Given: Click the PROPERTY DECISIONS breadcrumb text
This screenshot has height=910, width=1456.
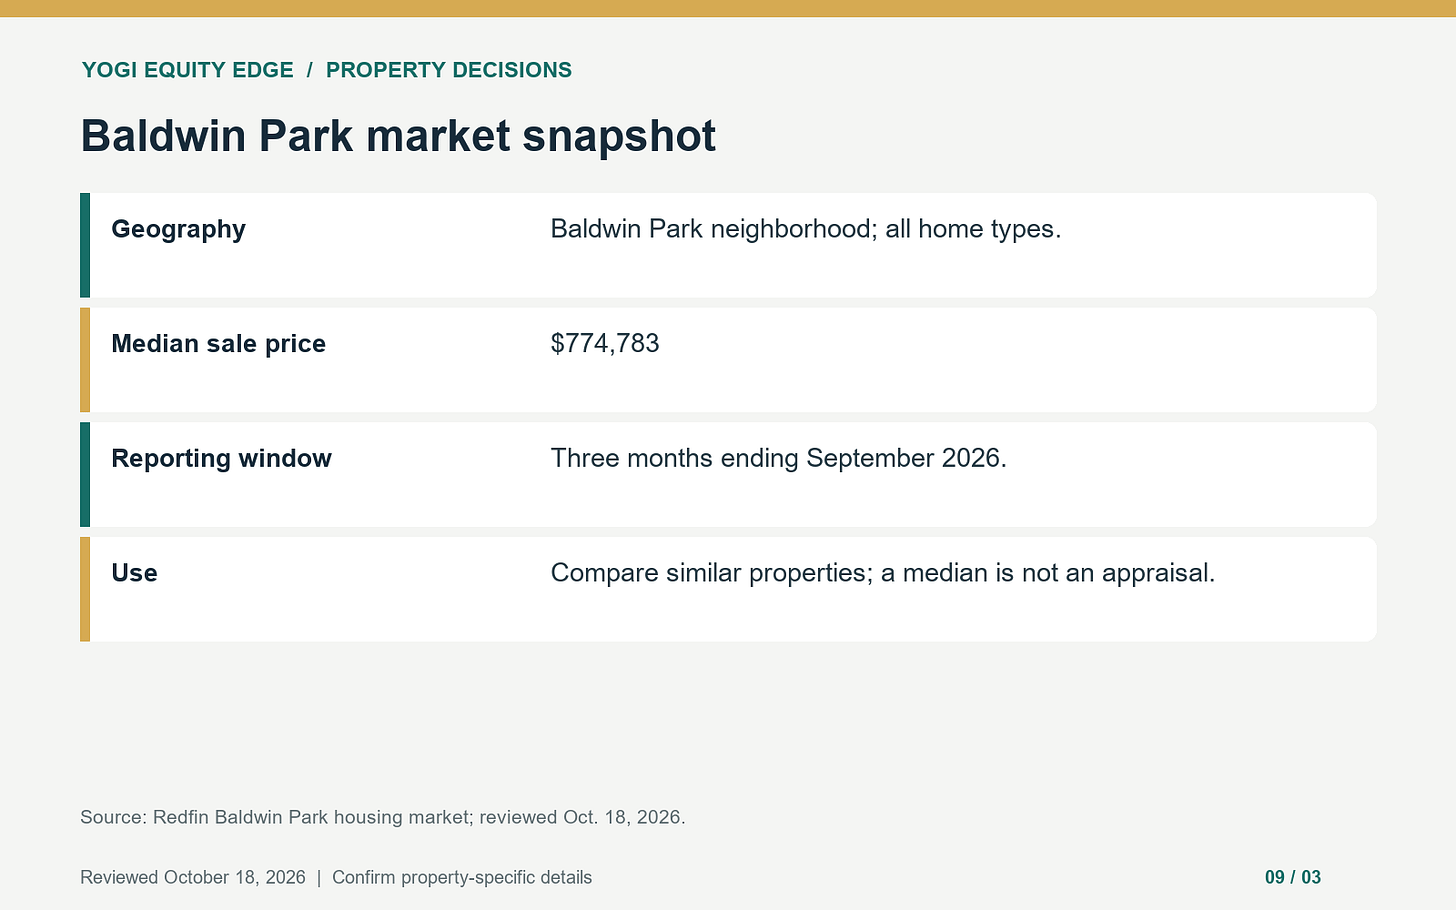Looking at the screenshot, I should (449, 70).
